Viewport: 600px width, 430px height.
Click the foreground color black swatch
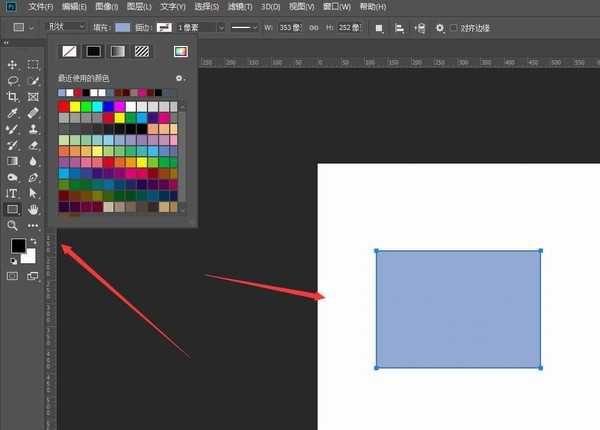17,246
